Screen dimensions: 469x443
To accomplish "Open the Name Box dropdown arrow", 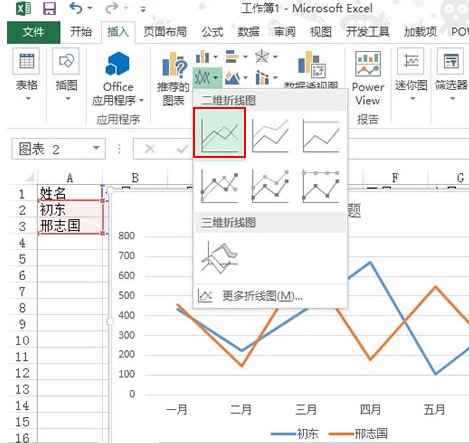I will 96,148.
